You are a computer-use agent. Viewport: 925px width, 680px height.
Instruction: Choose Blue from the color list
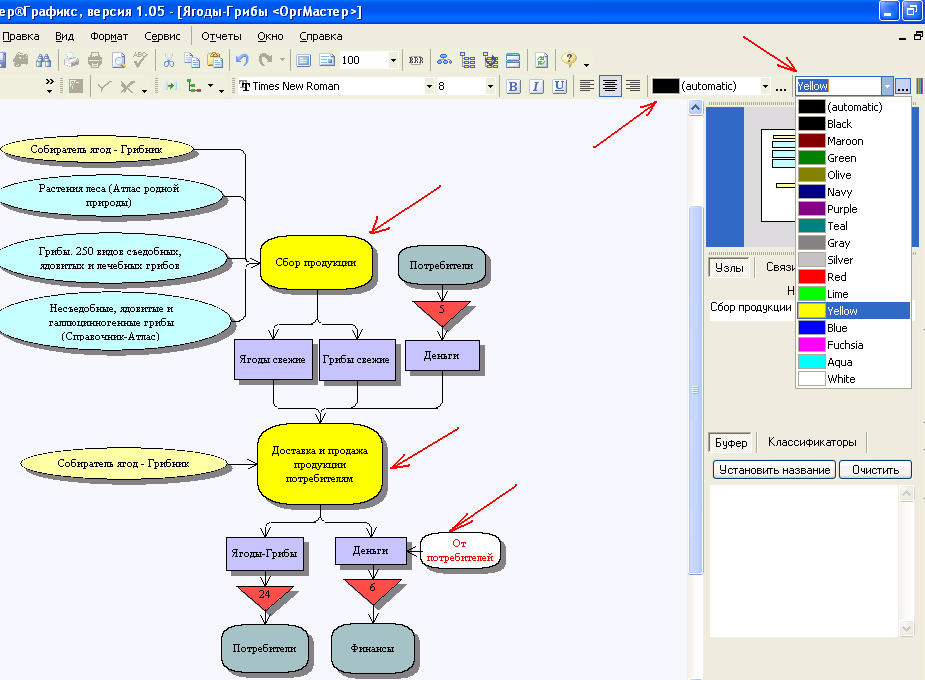[853, 328]
